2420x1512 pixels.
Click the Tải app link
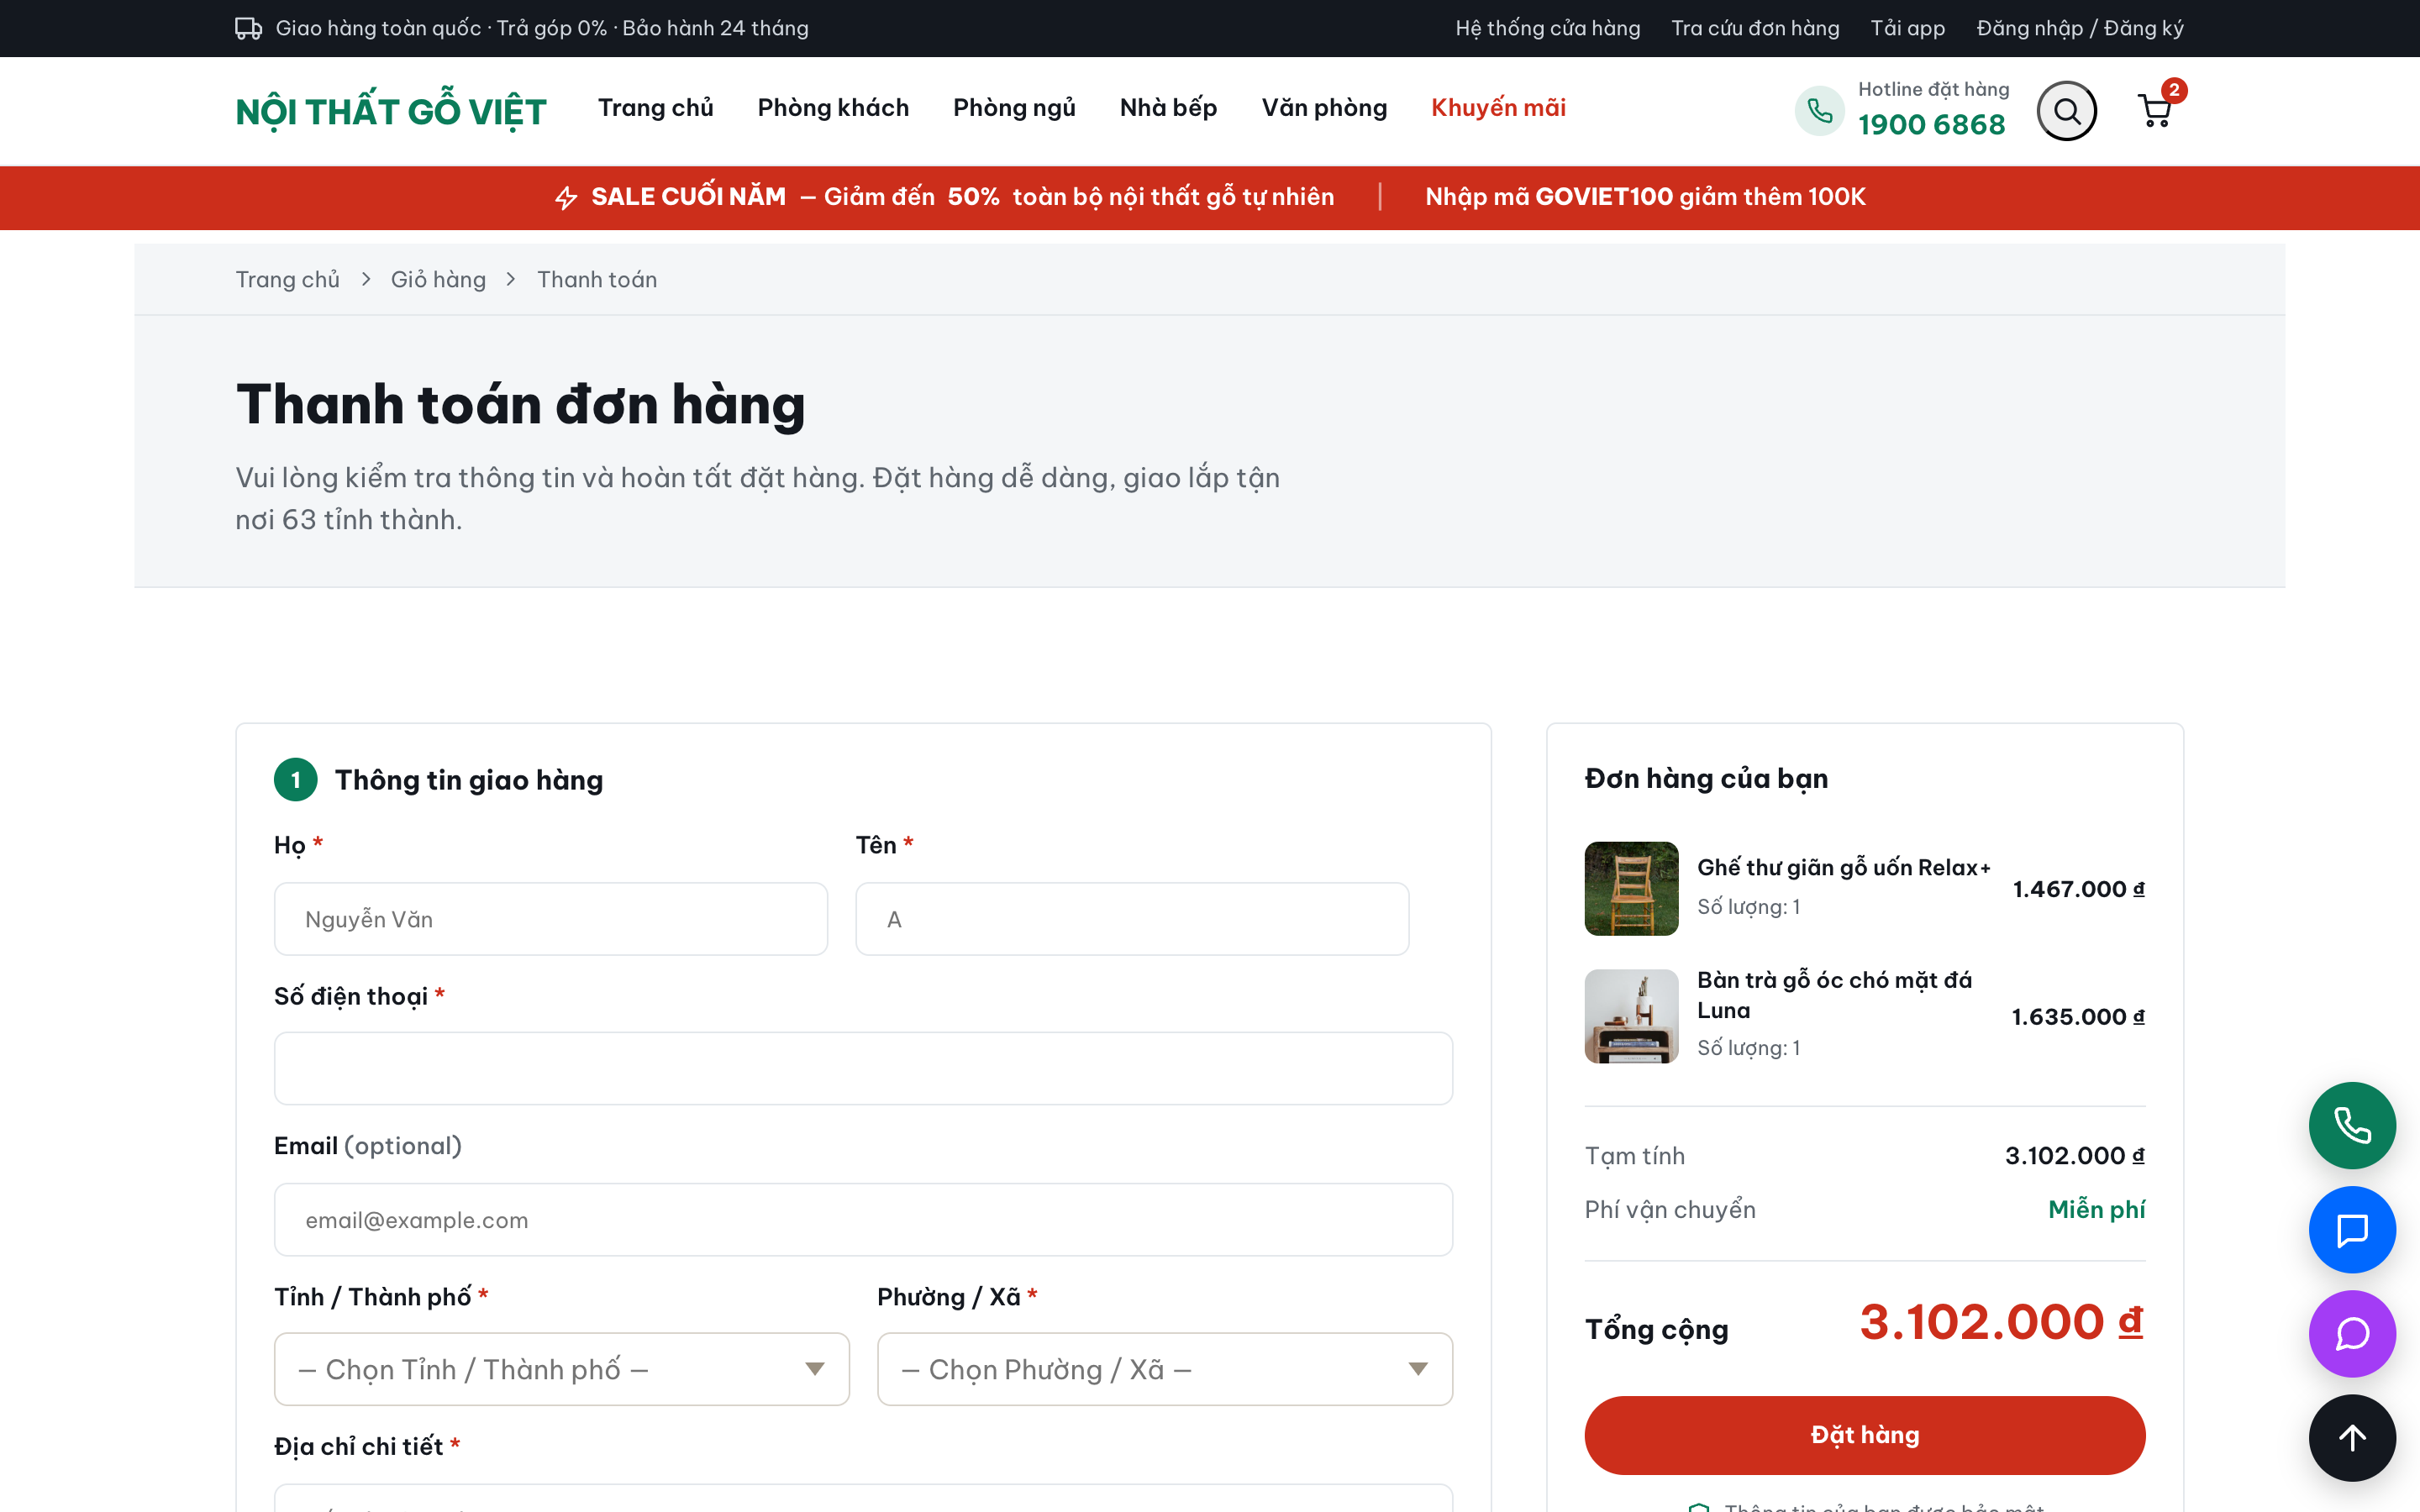pyautogui.click(x=1907, y=28)
